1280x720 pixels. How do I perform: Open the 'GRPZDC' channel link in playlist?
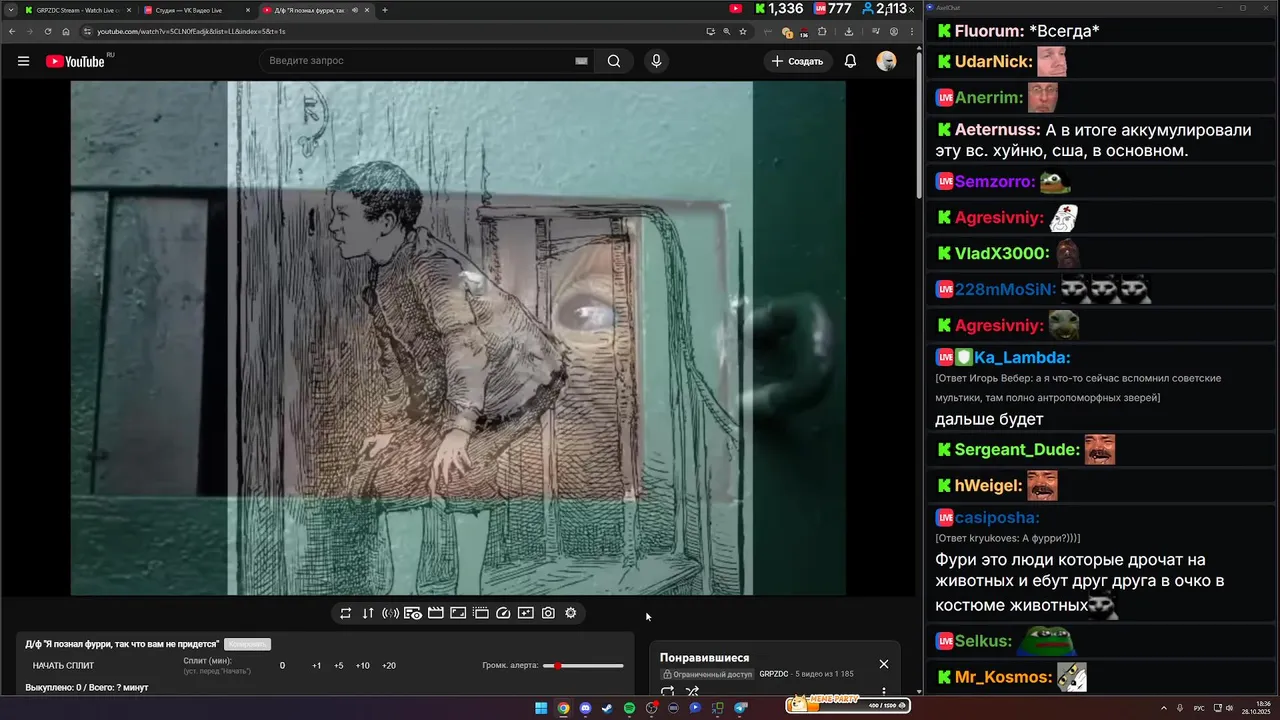[x=774, y=674]
